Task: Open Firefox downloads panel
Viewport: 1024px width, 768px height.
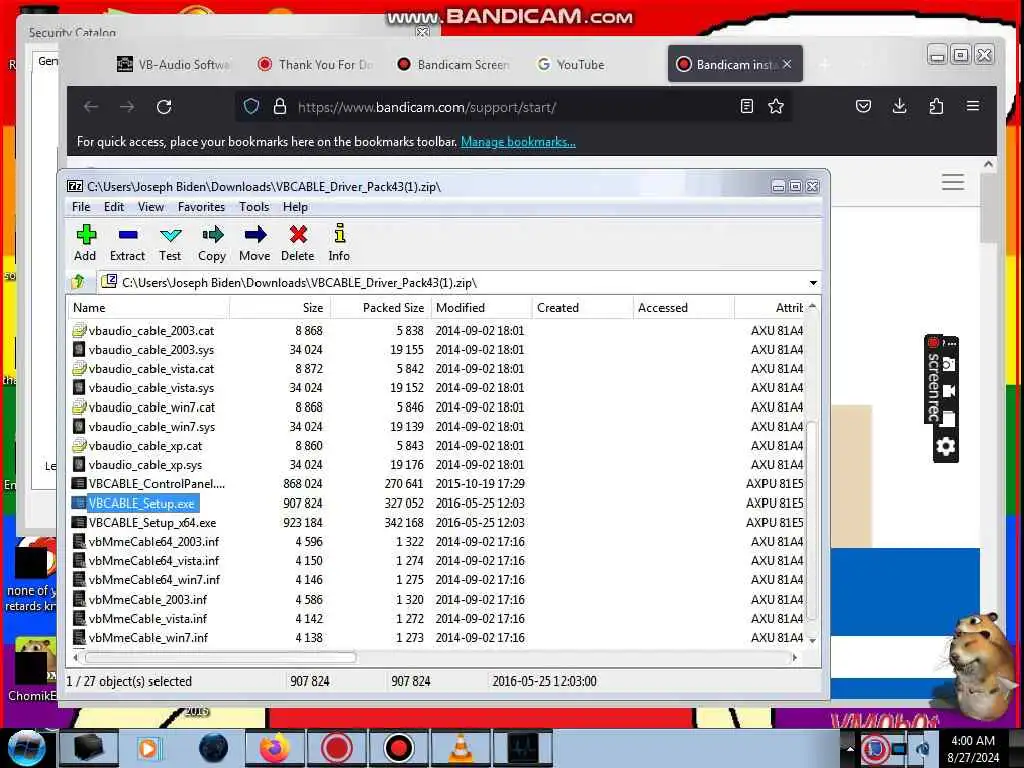Action: [900, 106]
